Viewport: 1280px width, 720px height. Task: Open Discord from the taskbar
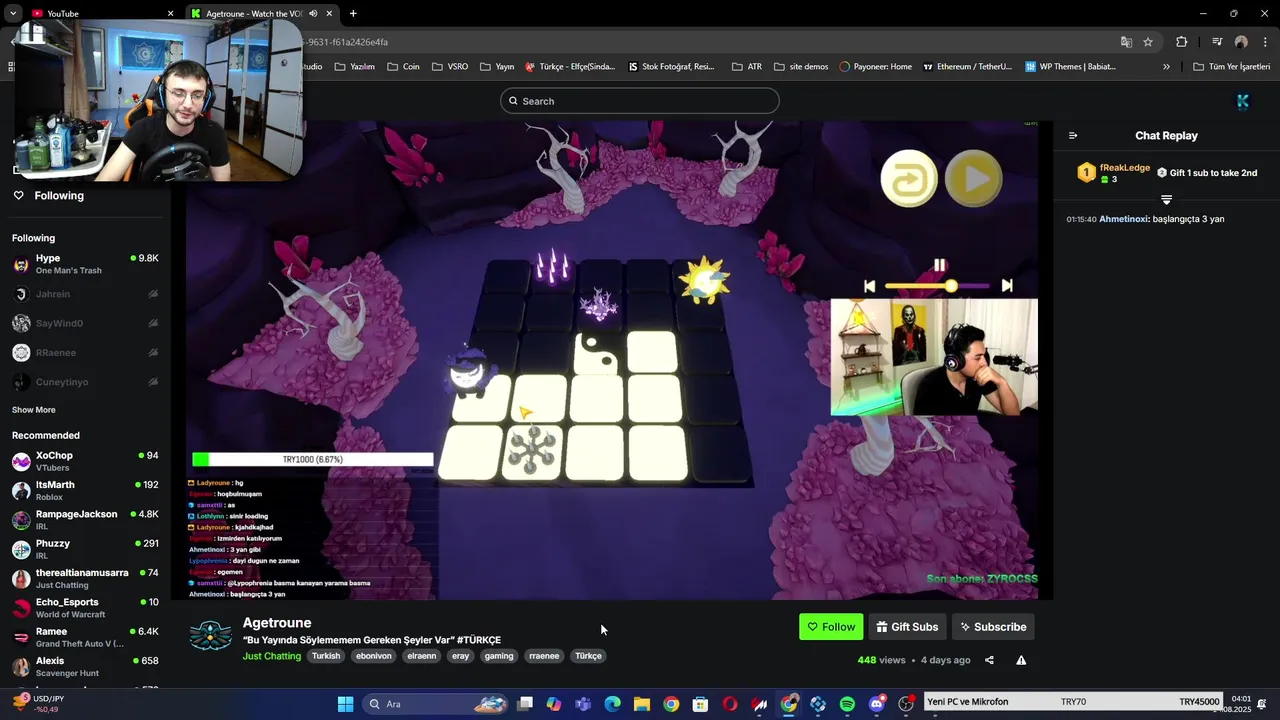point(877,704)
